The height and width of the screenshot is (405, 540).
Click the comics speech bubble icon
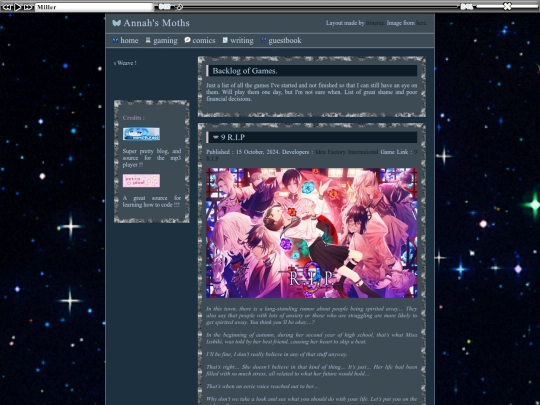187,40
